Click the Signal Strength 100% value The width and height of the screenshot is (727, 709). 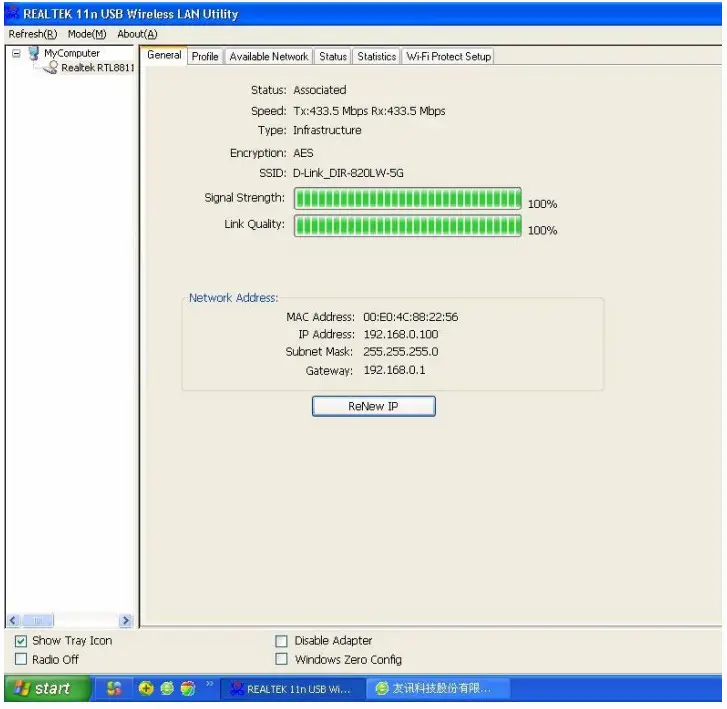point(542,204)
